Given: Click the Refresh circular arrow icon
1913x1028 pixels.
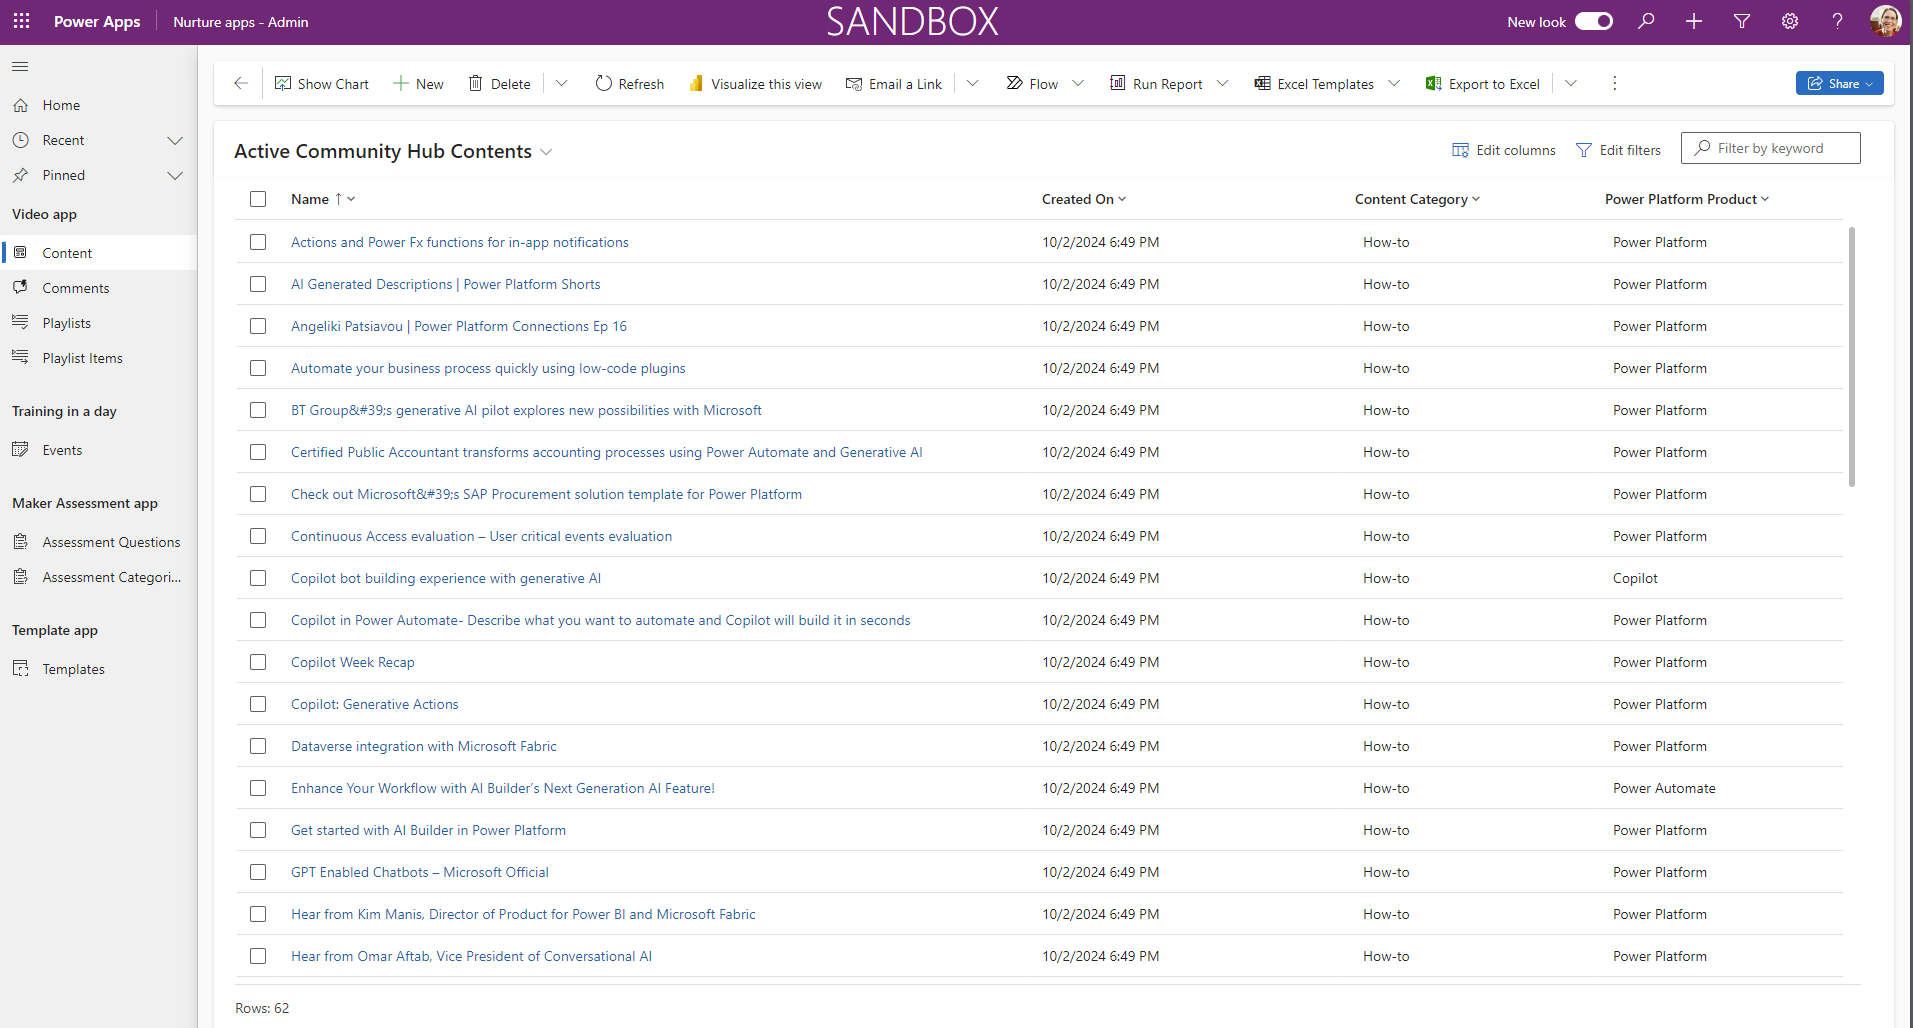Looking at the screenshot, I should (x=604, y=84).
